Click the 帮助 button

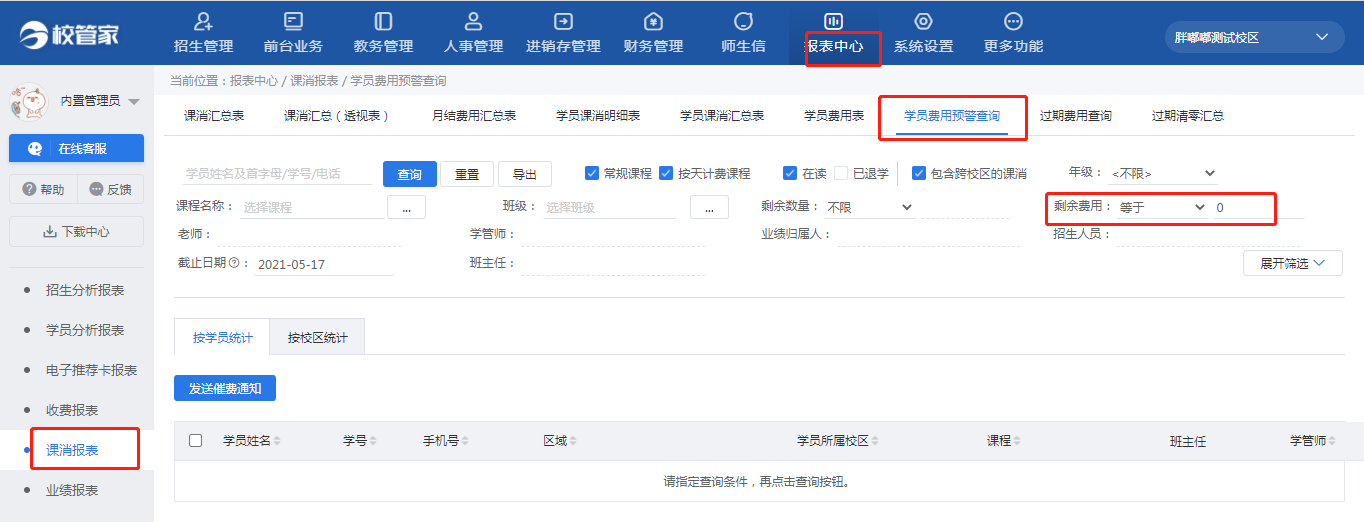coord(43,189)
